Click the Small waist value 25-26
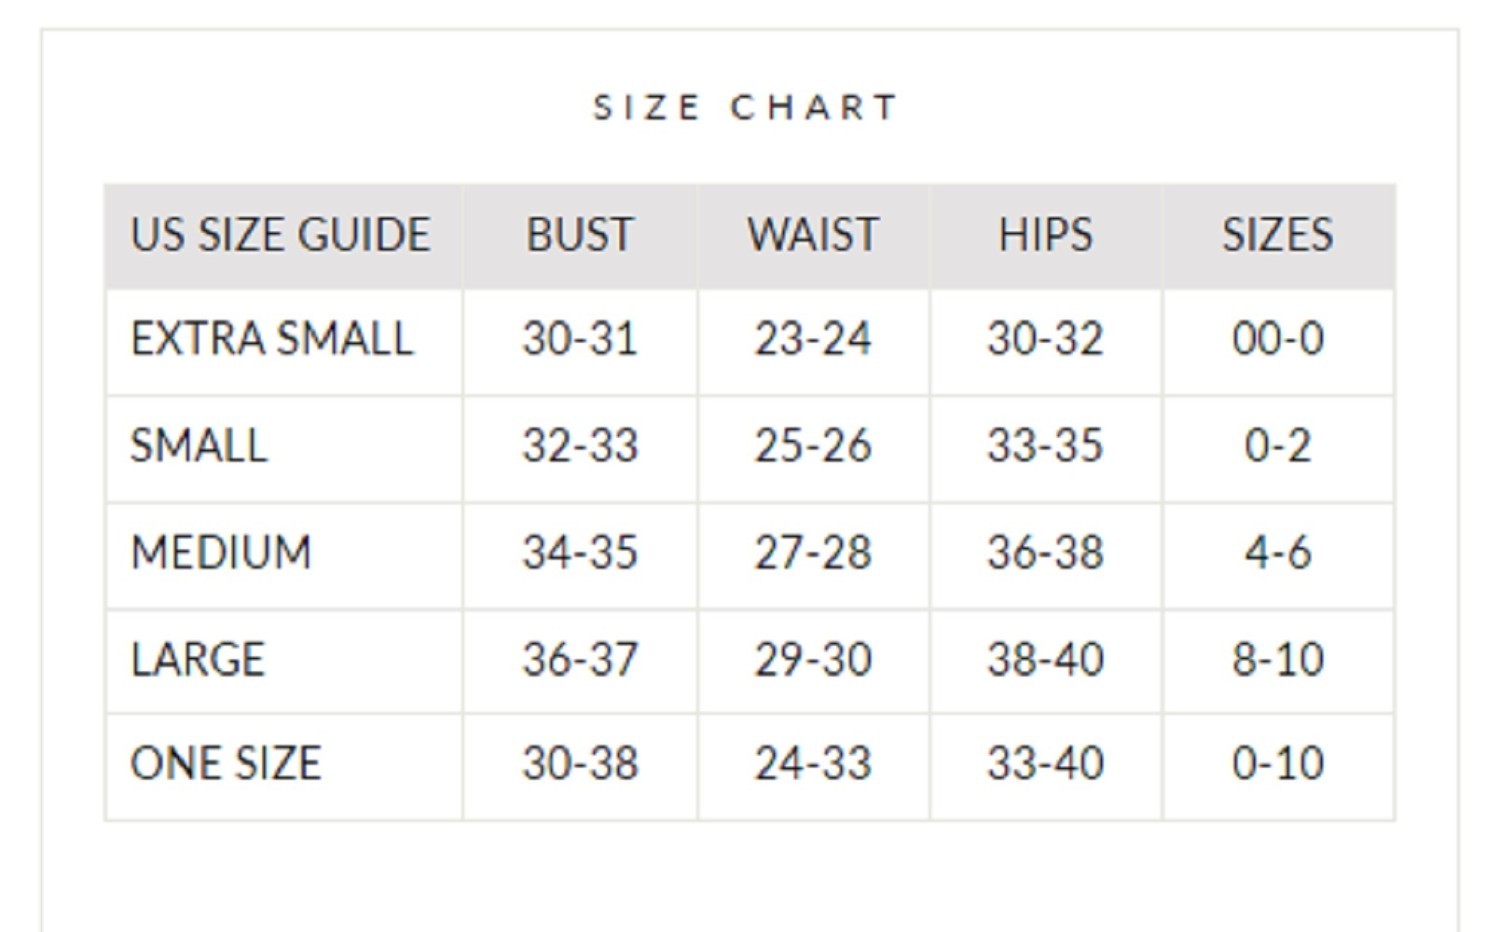The width and height of the screenshot is (1500, 932). click(x=813, y=446)
